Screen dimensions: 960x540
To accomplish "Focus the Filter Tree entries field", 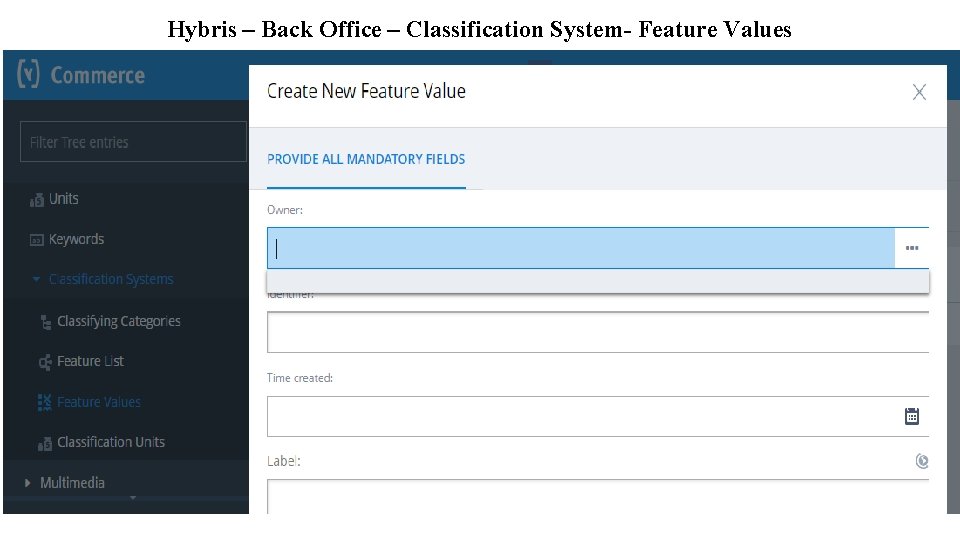I will coord(133,142).
